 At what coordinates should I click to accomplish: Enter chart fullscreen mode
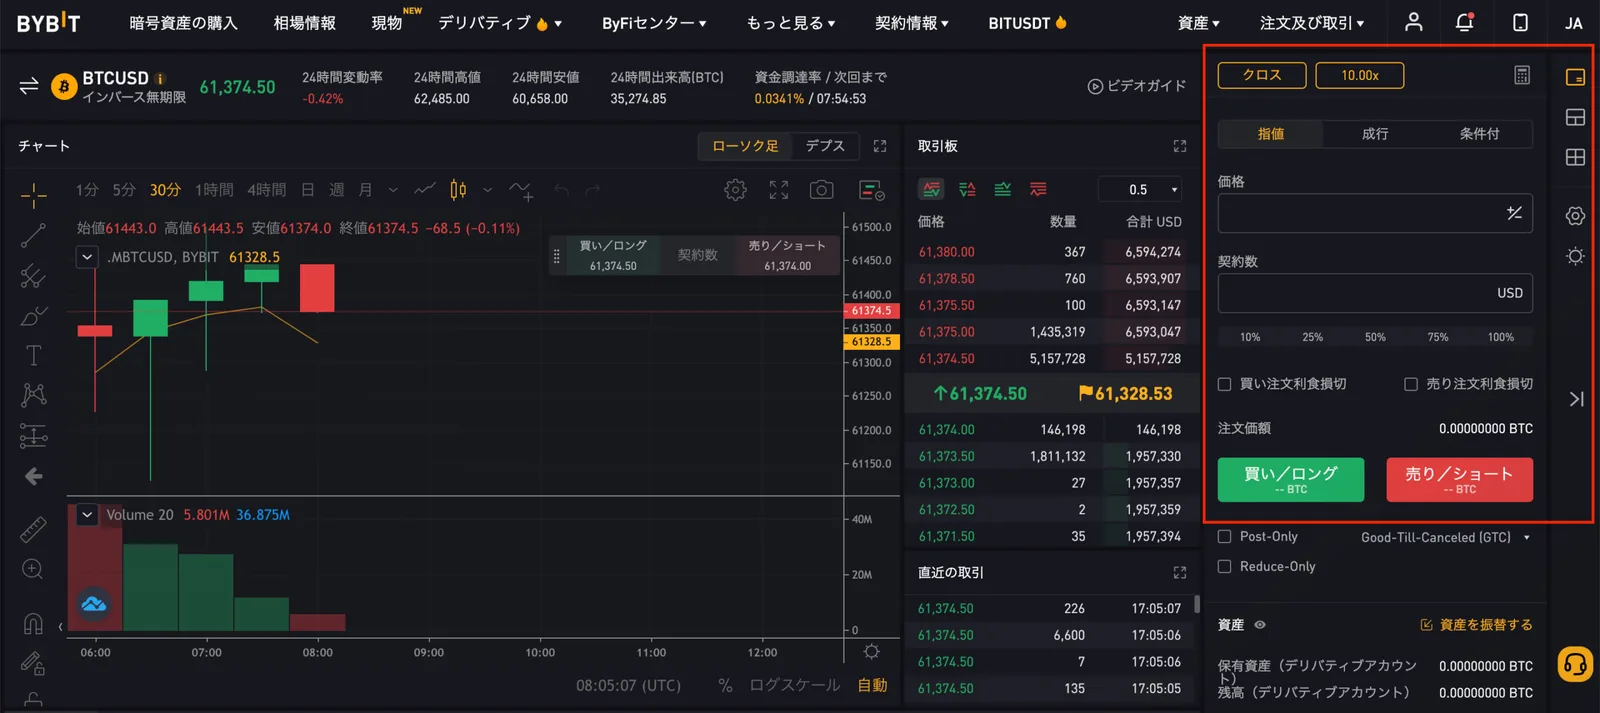779,190
